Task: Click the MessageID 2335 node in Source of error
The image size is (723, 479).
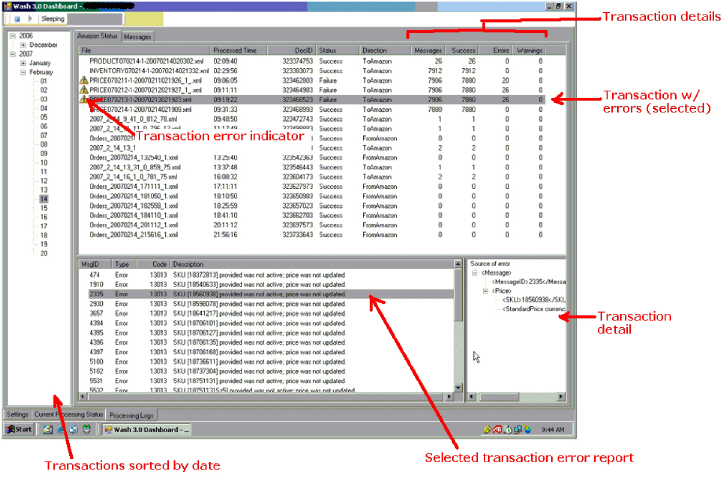Action: click(x=528, y=282)
